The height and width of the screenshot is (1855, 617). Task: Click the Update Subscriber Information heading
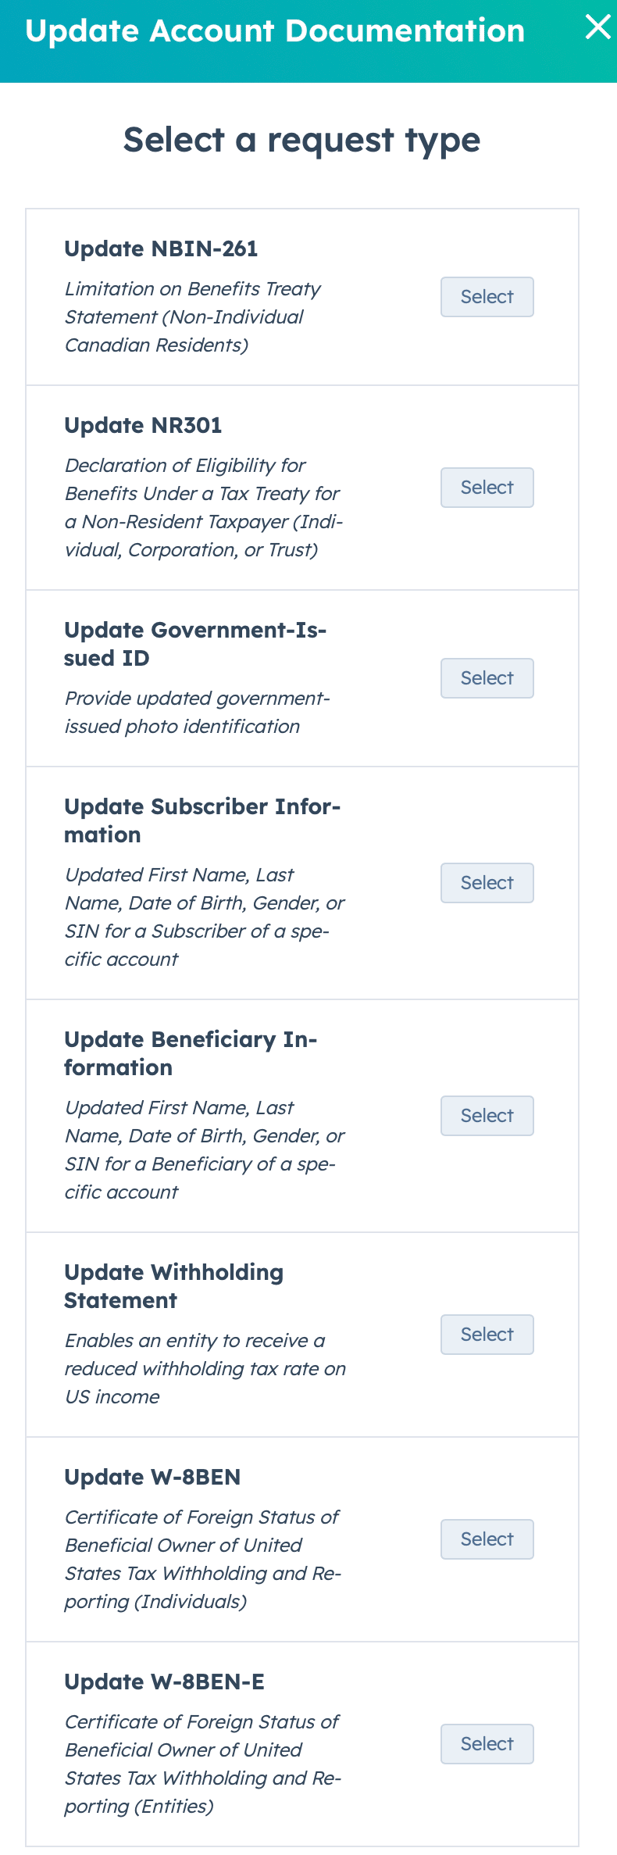tap(203, 820)
